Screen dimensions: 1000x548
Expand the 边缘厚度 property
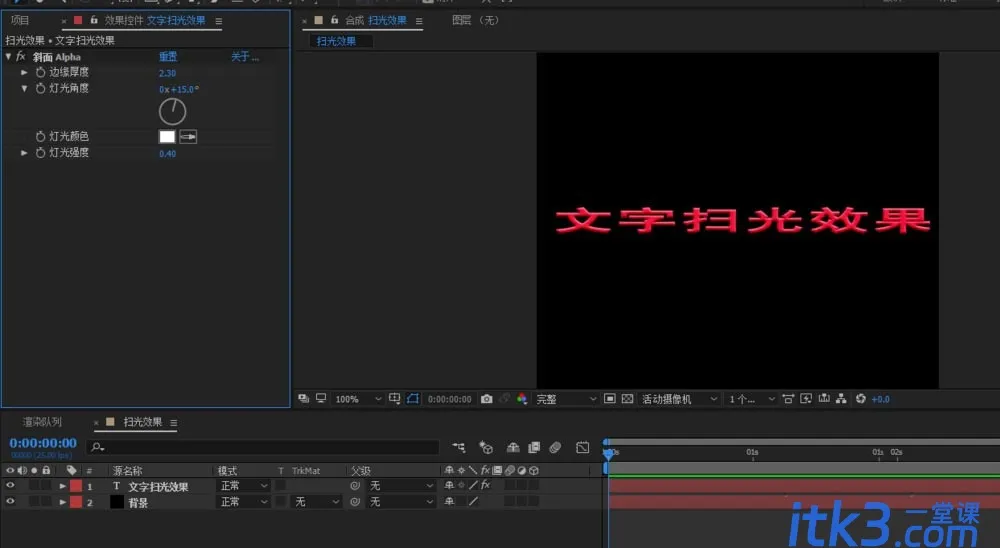coord(24,73)
